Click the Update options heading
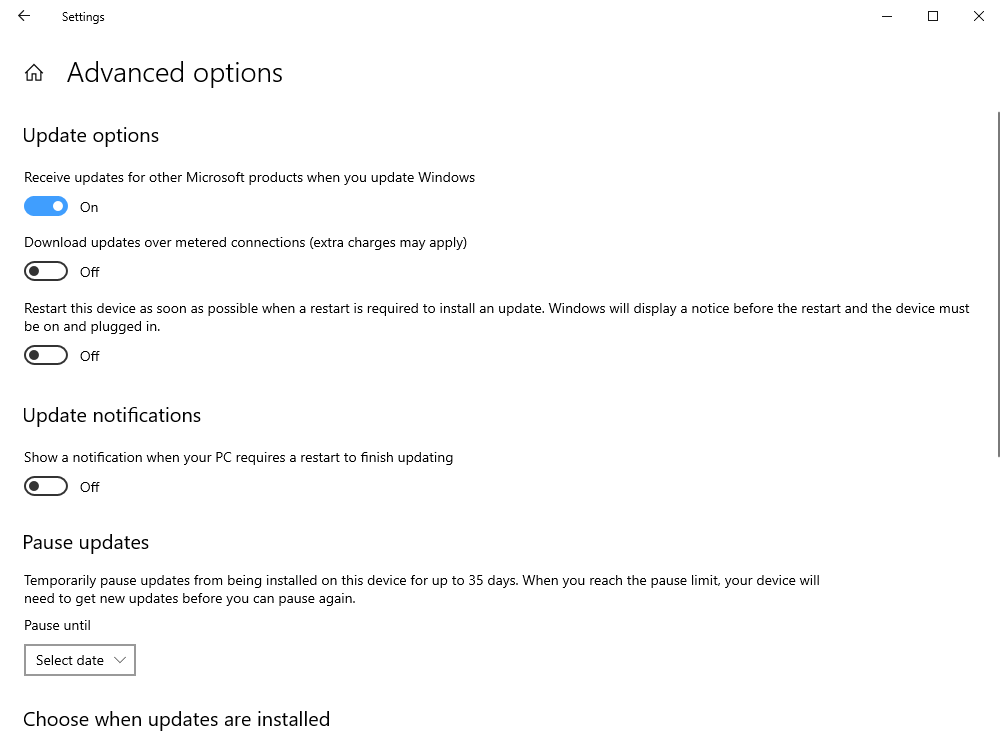The height and width of the screenshot is (738, 1002). [x=91, y=136]
